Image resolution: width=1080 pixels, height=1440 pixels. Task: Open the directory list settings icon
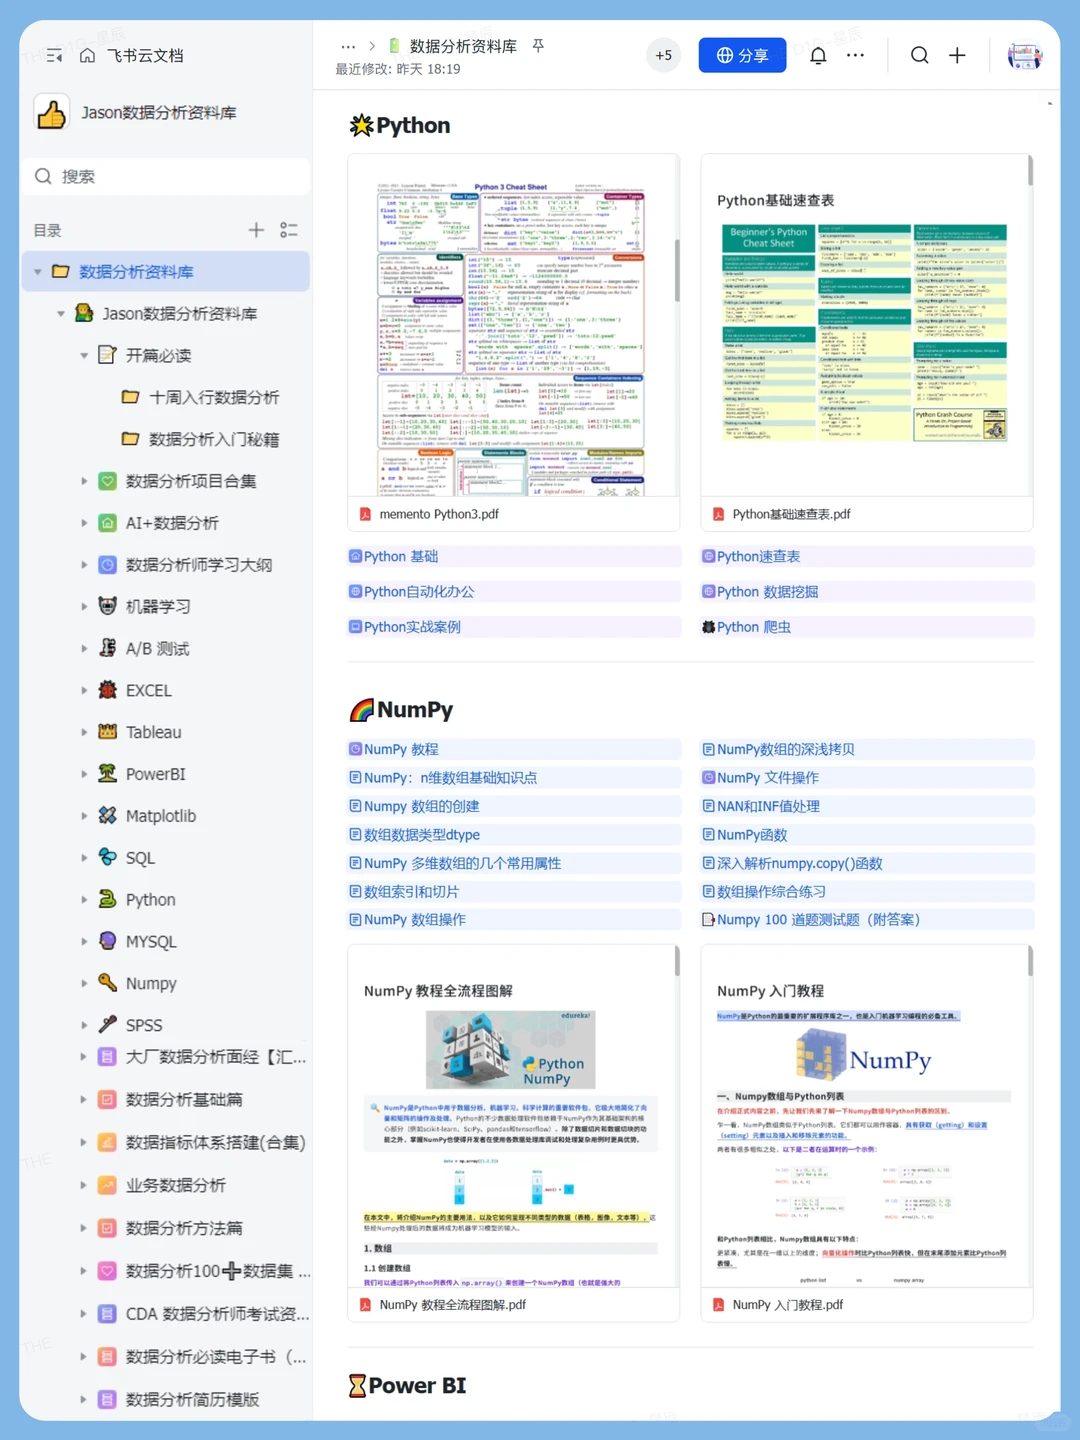289,230
